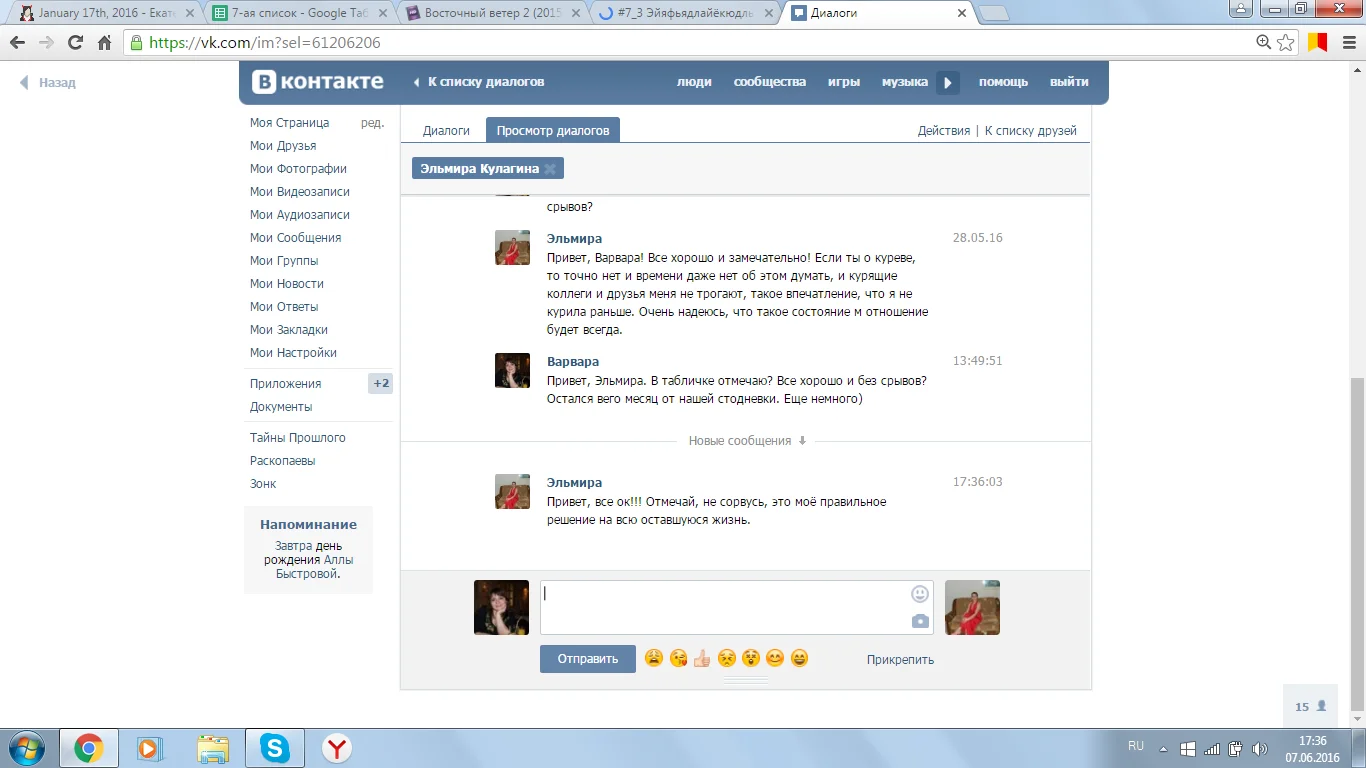1366x768 pixels.
Task: Click Эльмира's avatar on the 17:36:03 message
Action: tap(512, 491)
